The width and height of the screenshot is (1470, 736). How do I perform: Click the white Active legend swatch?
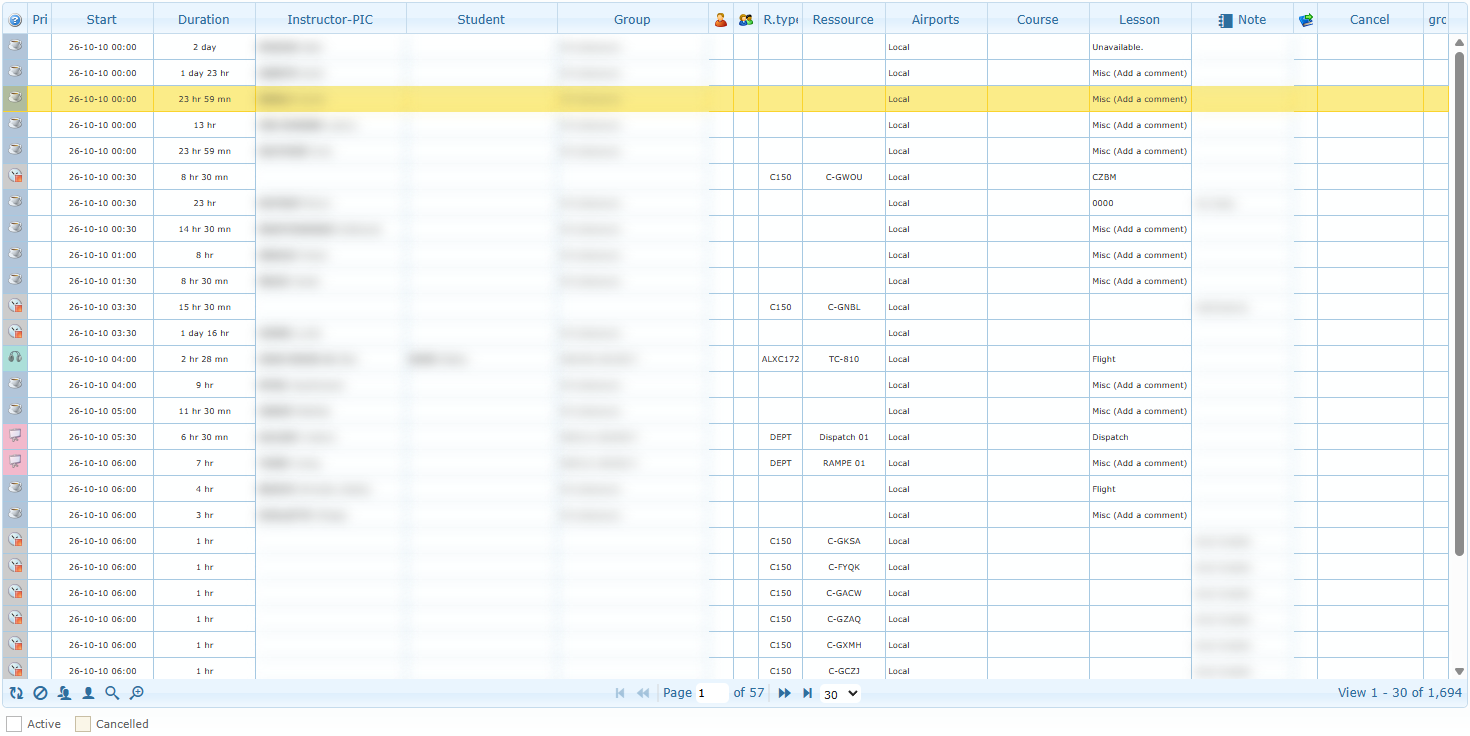click(x=14, y=723)
